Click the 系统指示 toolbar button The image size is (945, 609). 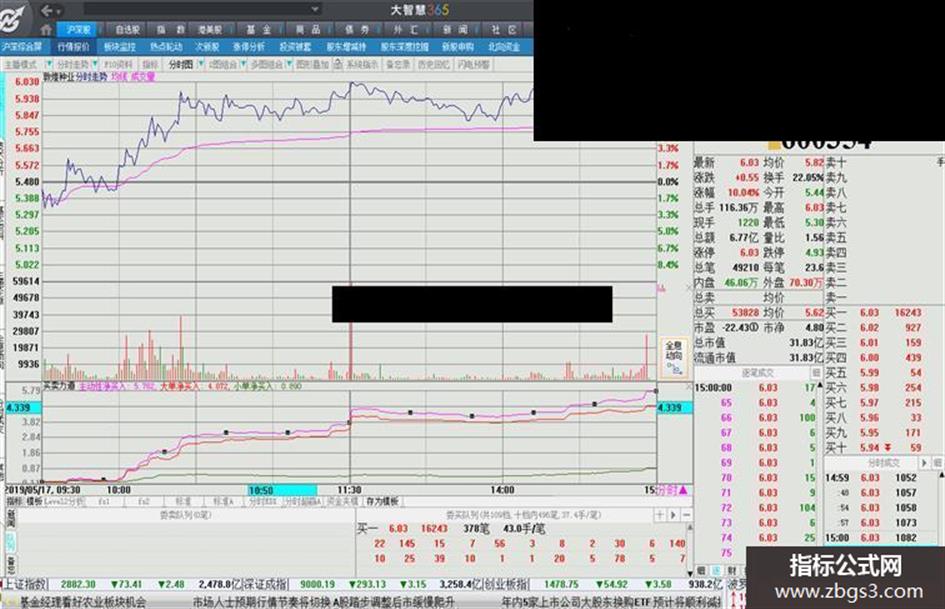pos(362,64)
